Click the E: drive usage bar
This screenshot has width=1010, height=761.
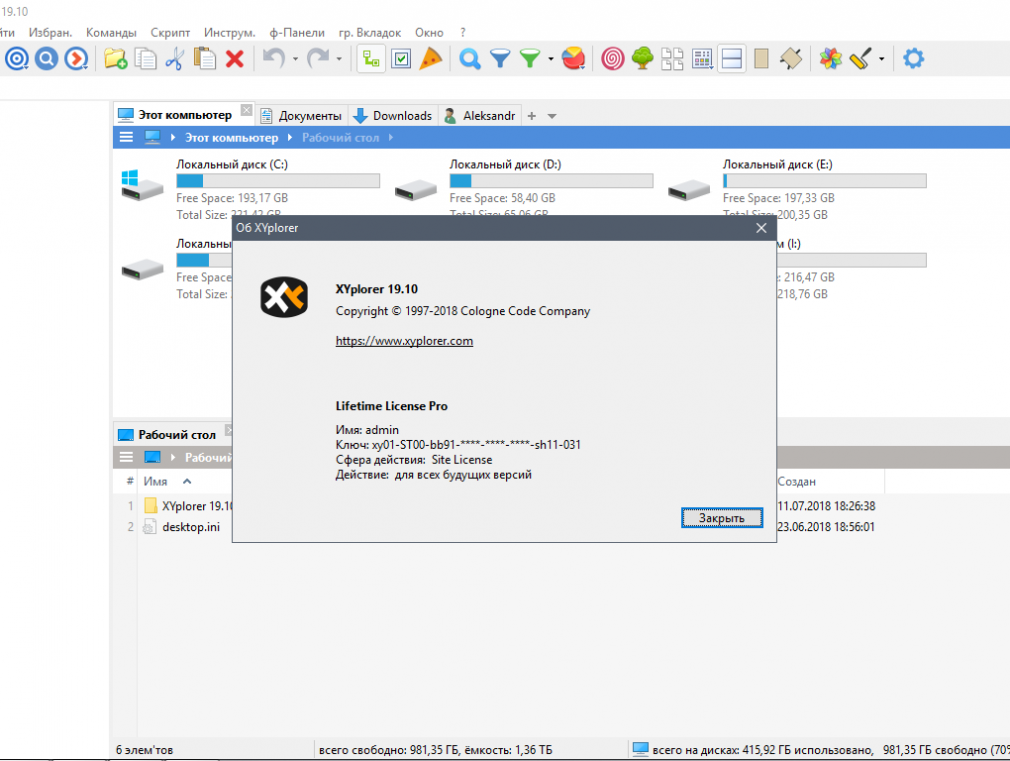click(824, 181)
